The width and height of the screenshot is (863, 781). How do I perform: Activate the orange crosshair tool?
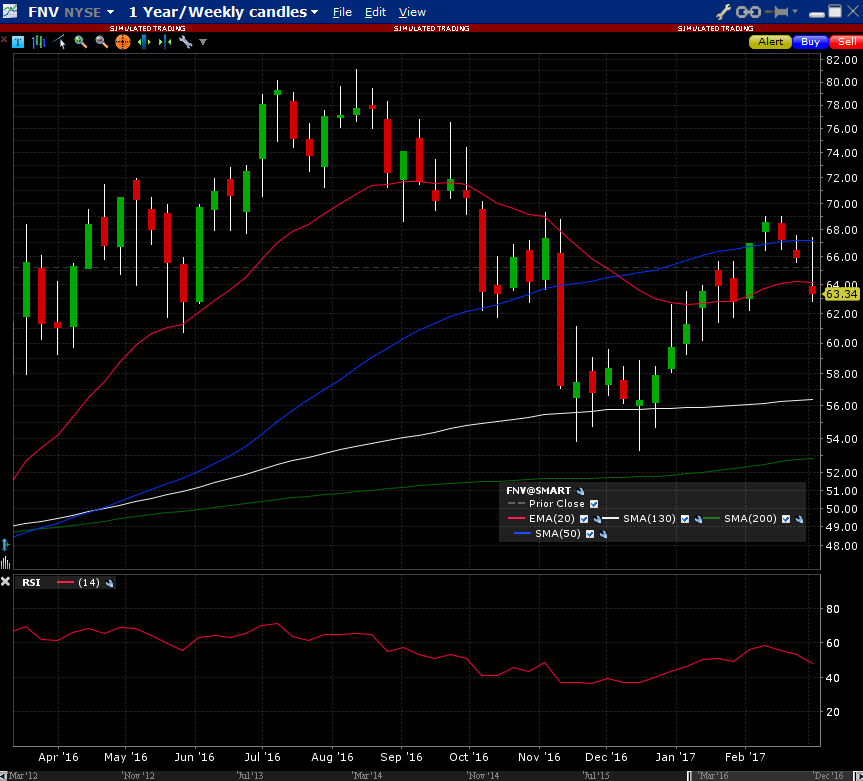[123, 42]
